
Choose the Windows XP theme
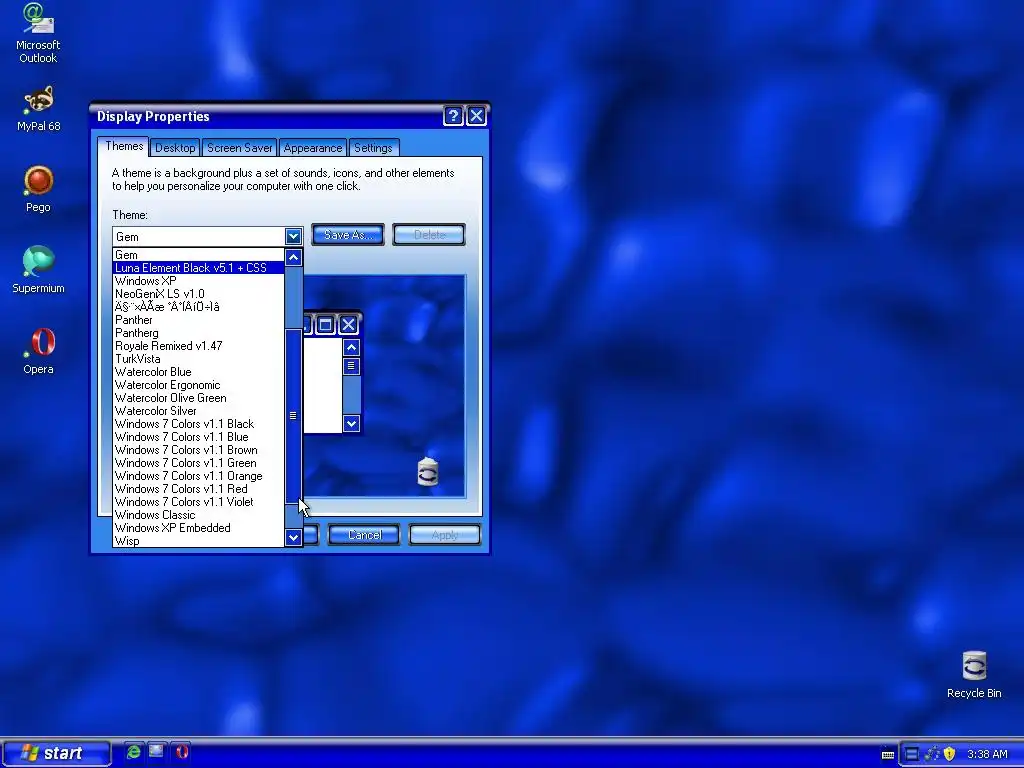pos(199,281)
